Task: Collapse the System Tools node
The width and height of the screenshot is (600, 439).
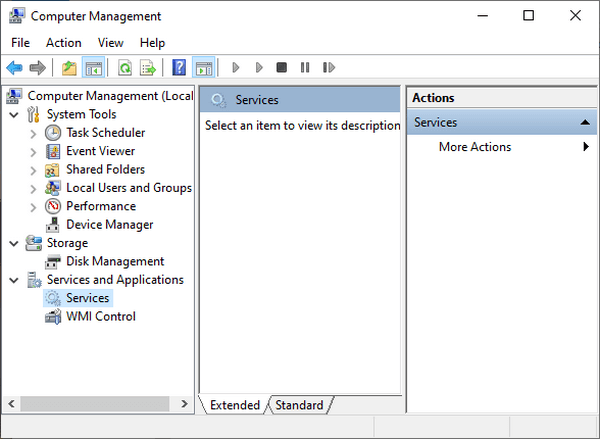Action: click(x=14, y=114)
